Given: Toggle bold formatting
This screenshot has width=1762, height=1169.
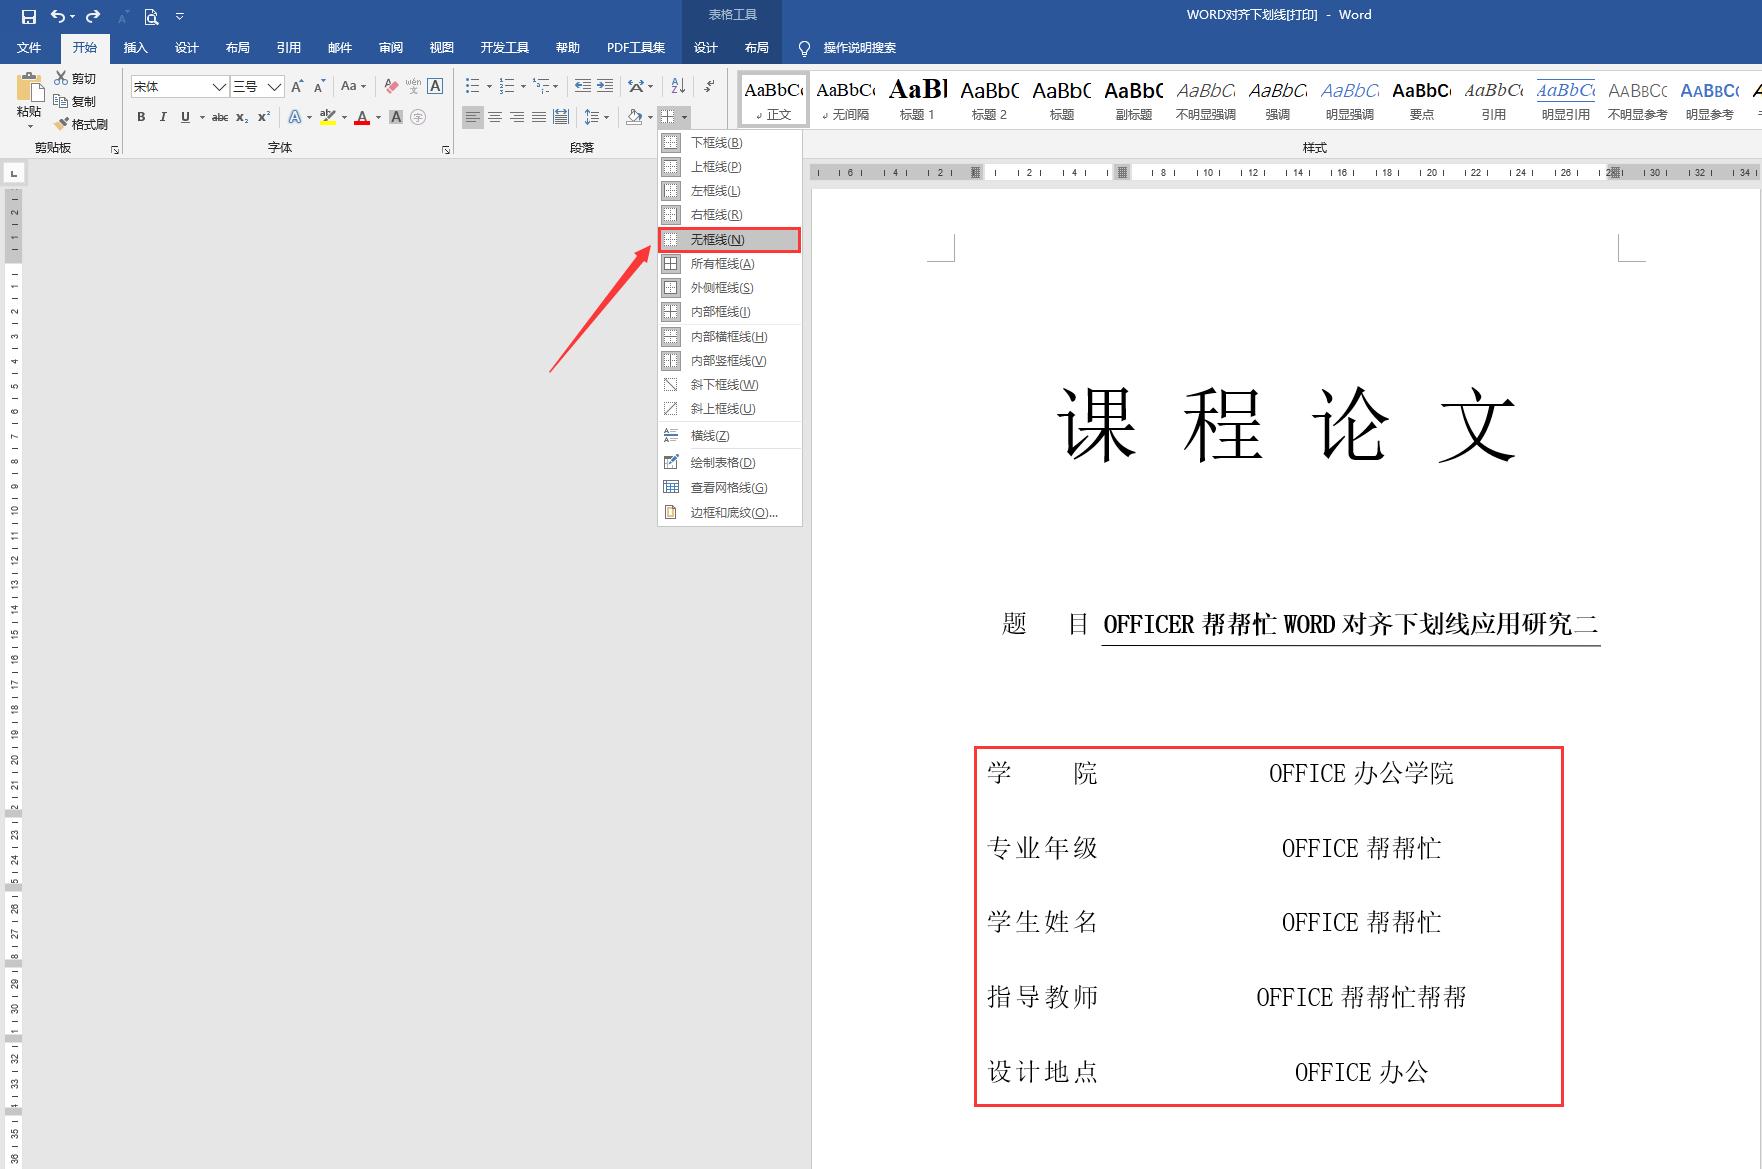Looking at the screenshot, I should 141,117.
